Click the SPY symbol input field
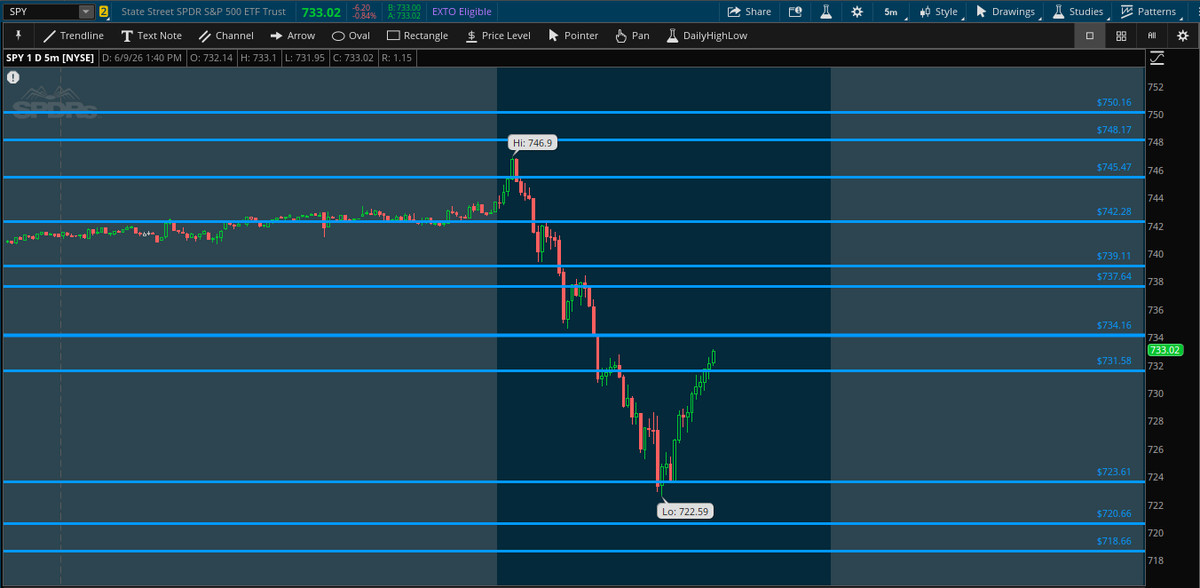This screenshot has width=1200, height=588. coord(40,12)
